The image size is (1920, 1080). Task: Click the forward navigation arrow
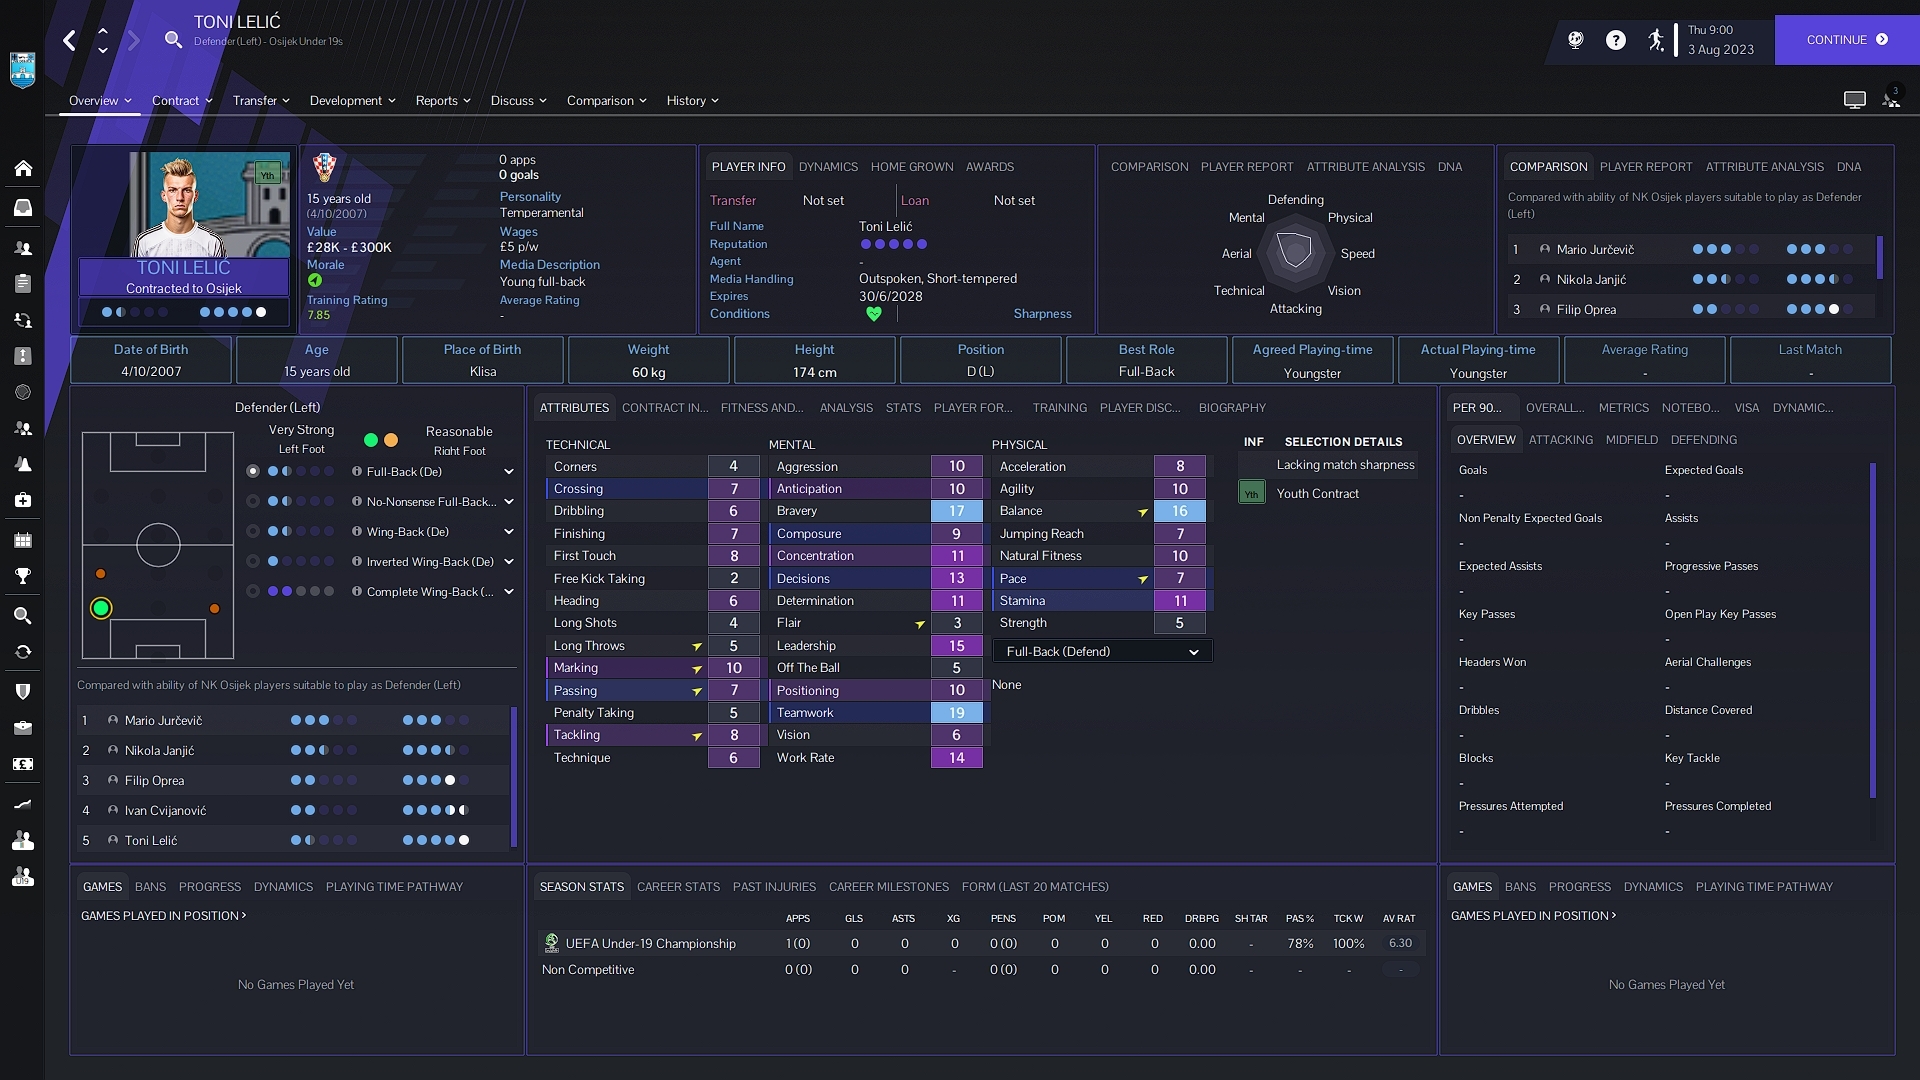click(x=133, y=40)
